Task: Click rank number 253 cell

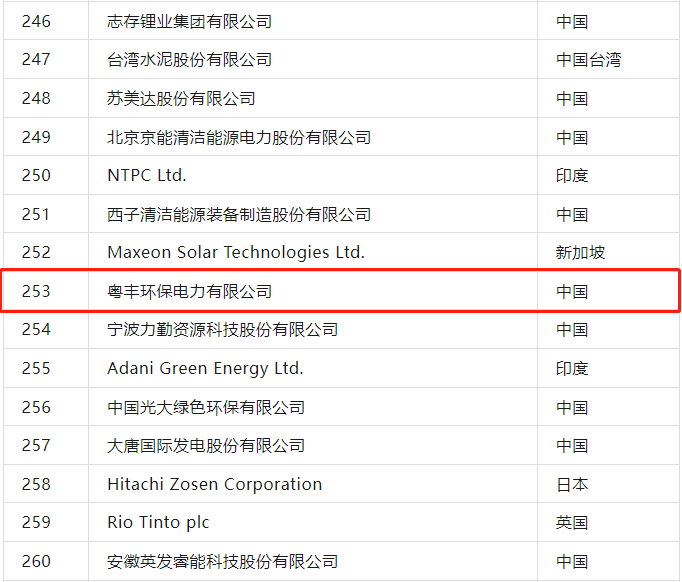Action: [36, 291]
